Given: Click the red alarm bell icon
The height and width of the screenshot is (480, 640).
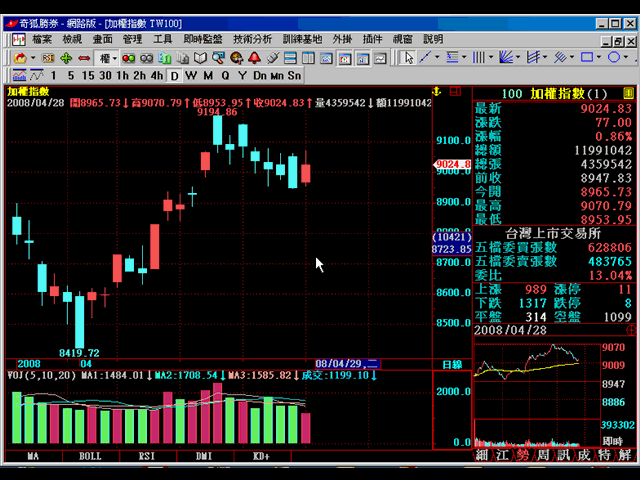Looking at the screenshot, I should tap(254, 58).
